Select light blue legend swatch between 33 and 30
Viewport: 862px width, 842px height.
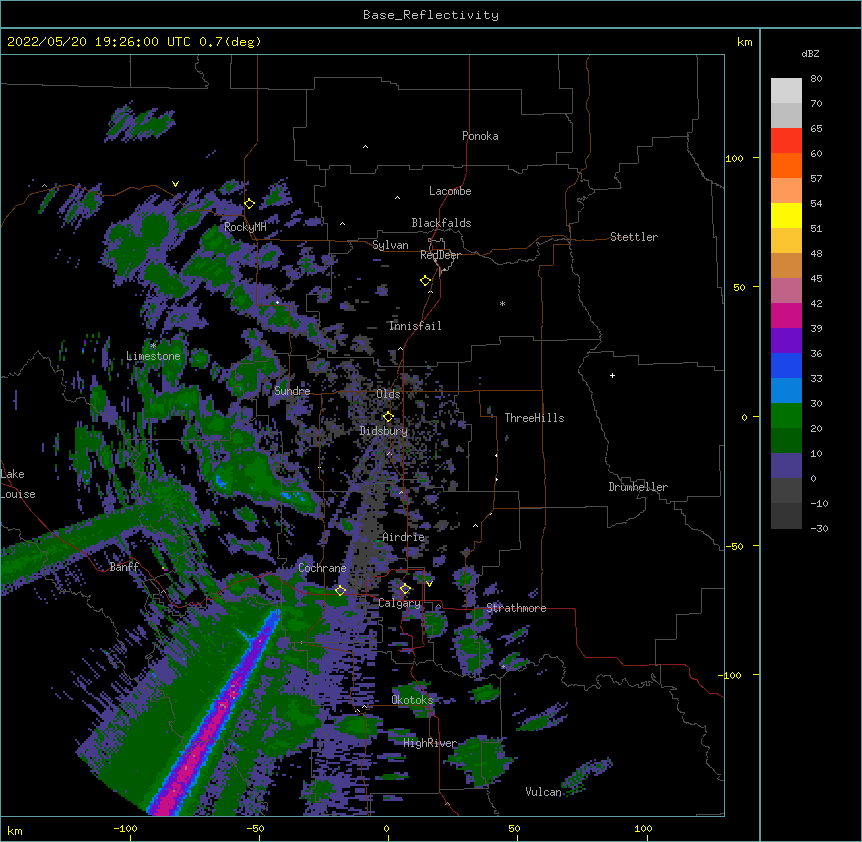(x=786, y=391)
